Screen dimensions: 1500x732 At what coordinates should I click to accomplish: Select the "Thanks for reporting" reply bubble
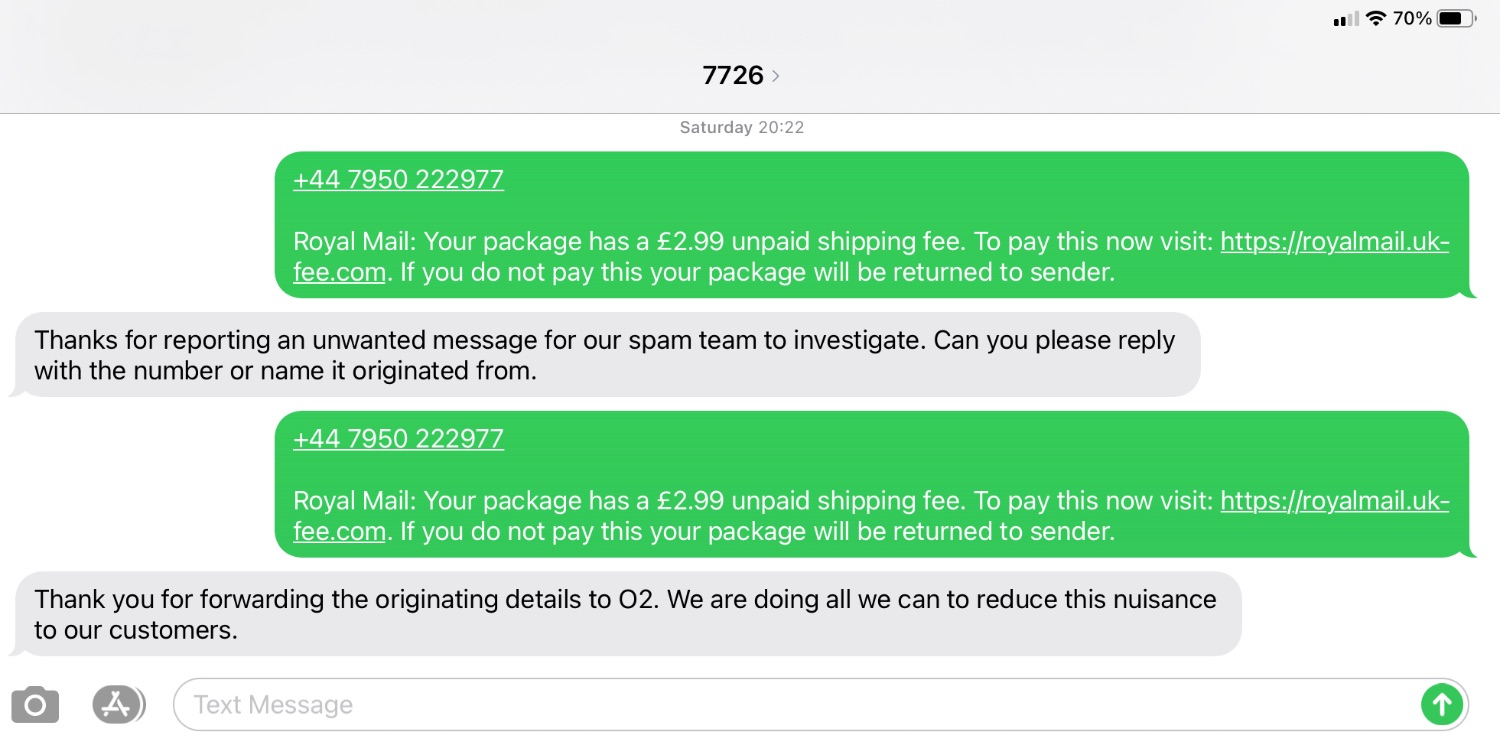tap(604, 355)
